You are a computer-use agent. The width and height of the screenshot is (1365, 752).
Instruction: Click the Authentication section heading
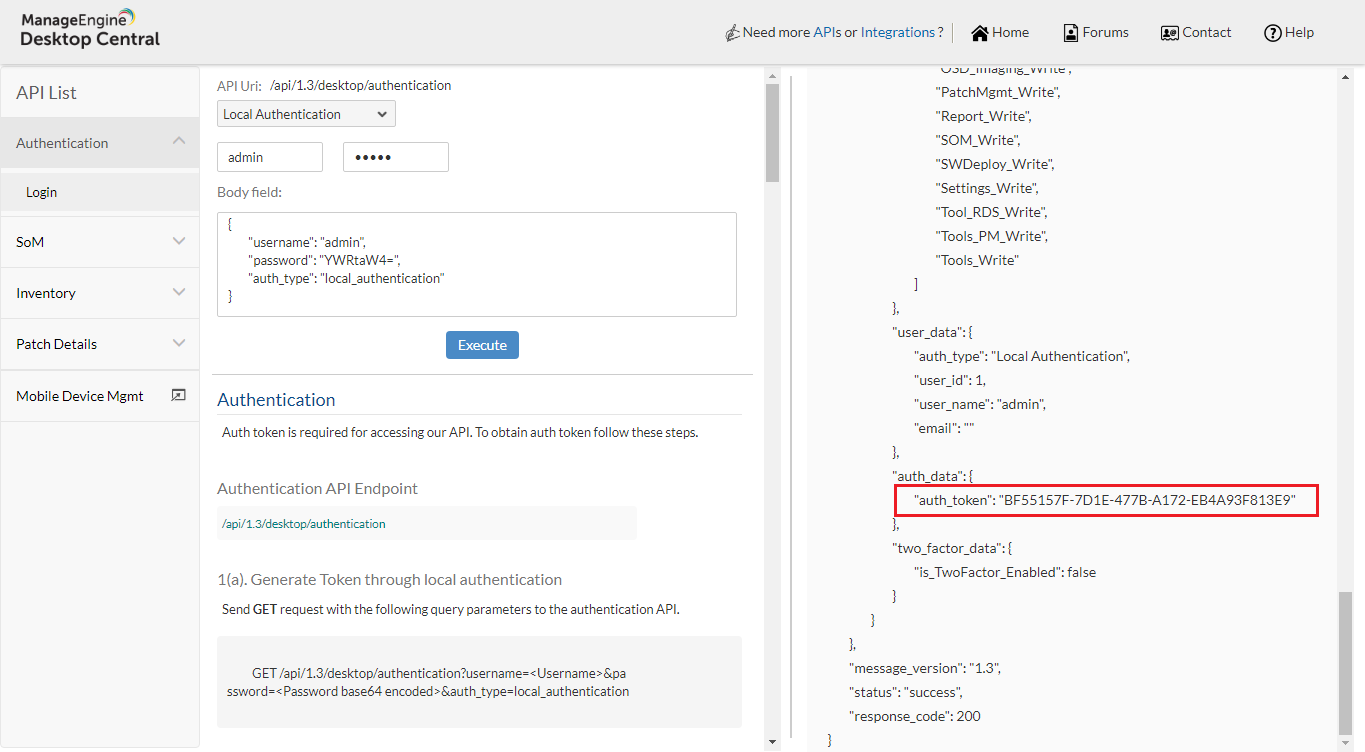pyautogui.click(x=276, y=400)
